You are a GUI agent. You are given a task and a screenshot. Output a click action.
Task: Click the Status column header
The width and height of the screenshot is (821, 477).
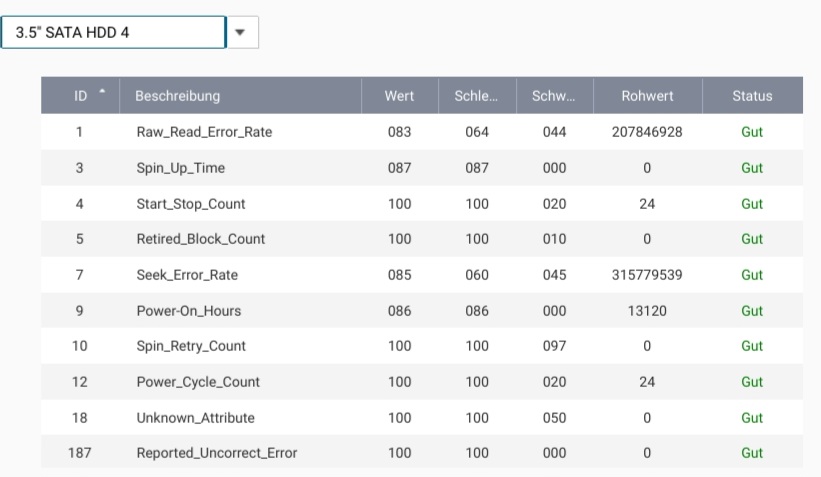752,96
